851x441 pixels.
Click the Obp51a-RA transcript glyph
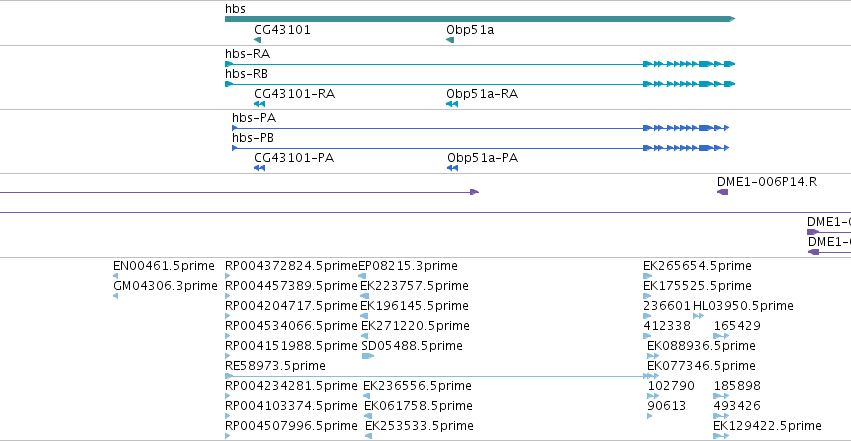pos(452,104)
